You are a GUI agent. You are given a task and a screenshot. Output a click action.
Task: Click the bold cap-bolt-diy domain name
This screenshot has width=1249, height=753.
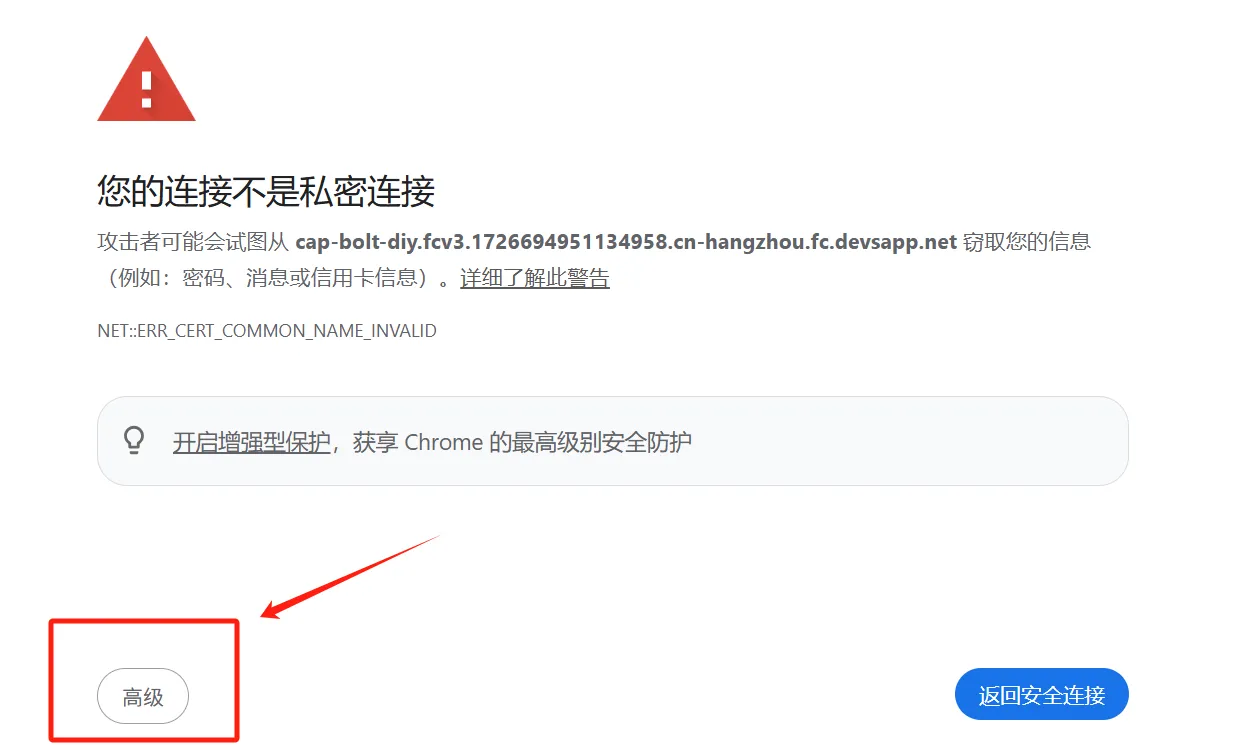(x=626, y=242)
